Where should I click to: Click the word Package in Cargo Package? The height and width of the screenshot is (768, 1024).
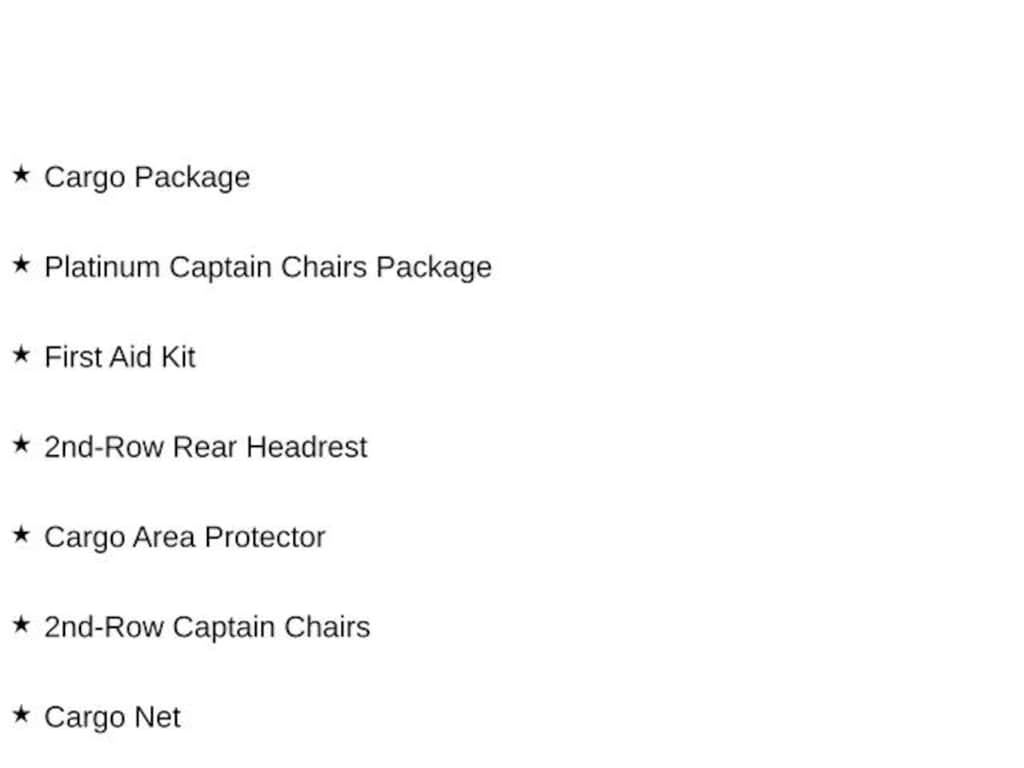(x=192, y=178)
